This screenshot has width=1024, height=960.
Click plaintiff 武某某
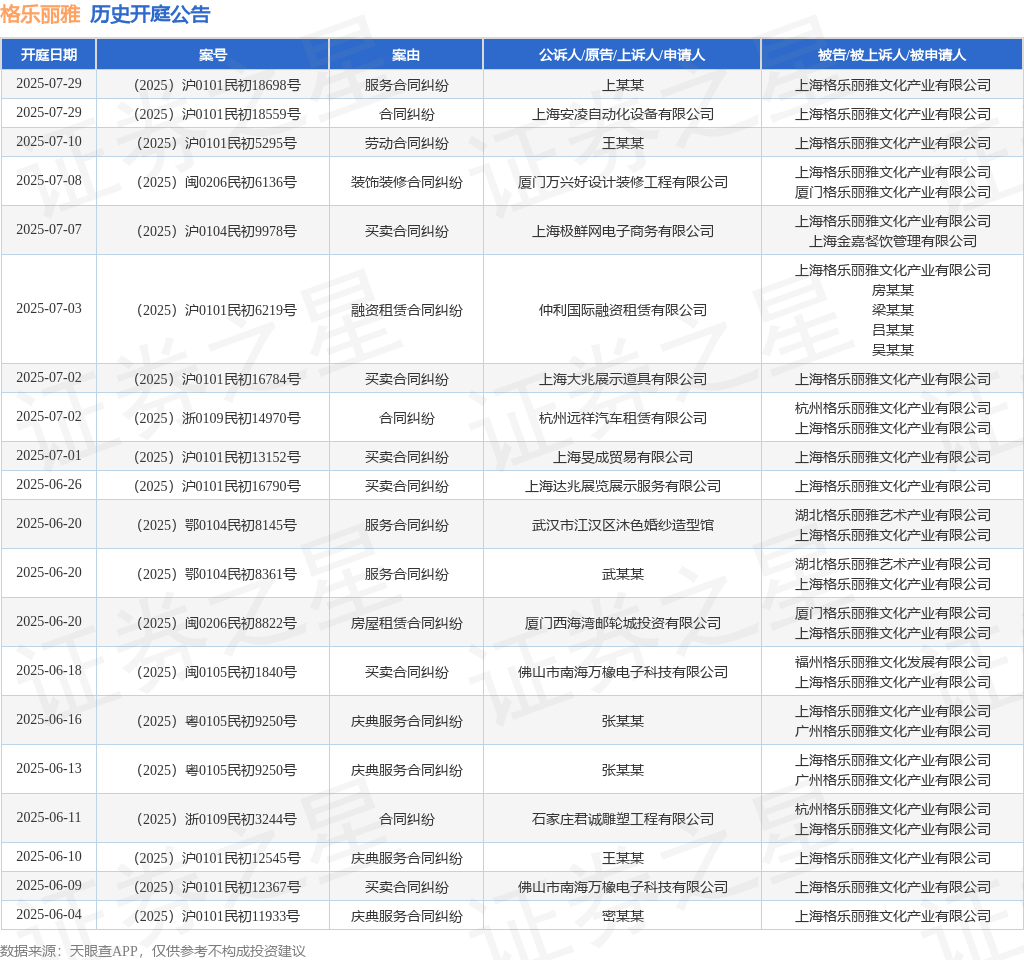(x=622, y=574)
